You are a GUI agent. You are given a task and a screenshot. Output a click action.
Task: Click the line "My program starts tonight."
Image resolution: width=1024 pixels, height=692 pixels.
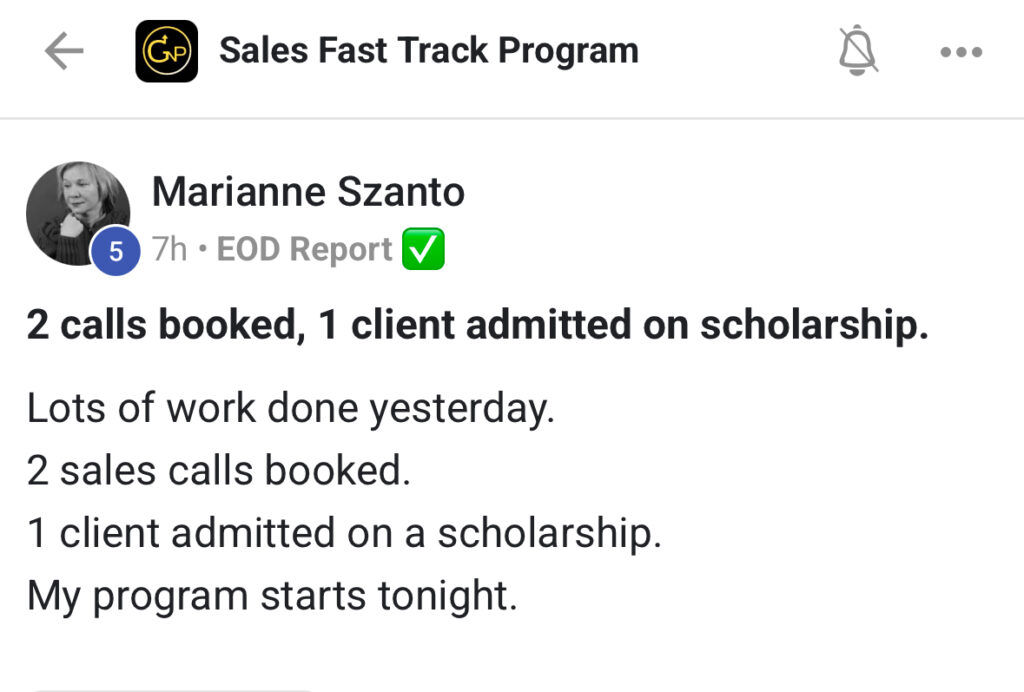pos(272,596)
